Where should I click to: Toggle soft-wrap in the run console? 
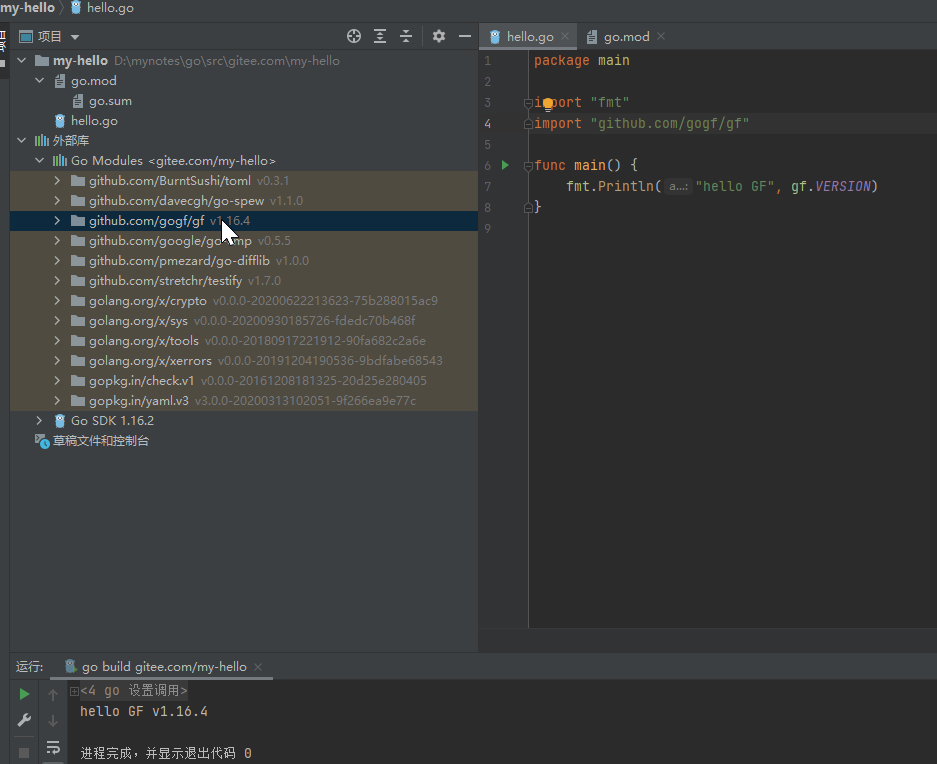[53, 747]
